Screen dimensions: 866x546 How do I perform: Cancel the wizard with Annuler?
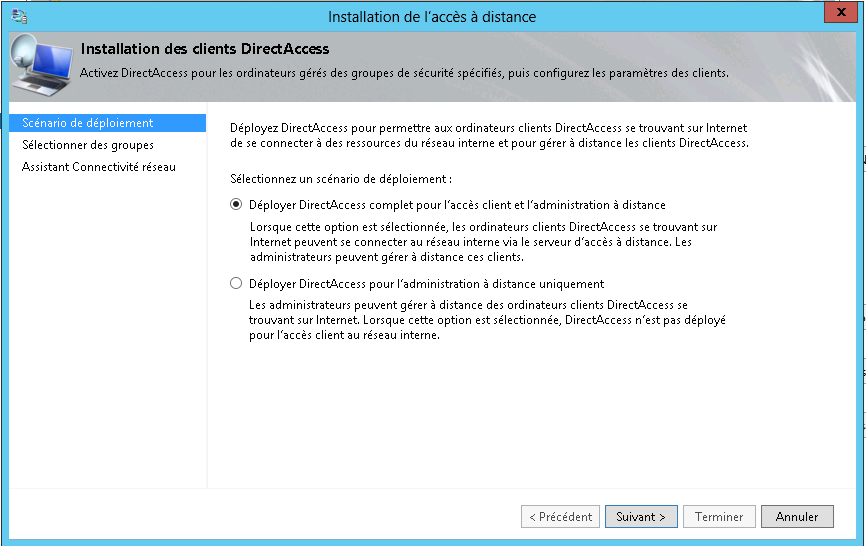797,517
